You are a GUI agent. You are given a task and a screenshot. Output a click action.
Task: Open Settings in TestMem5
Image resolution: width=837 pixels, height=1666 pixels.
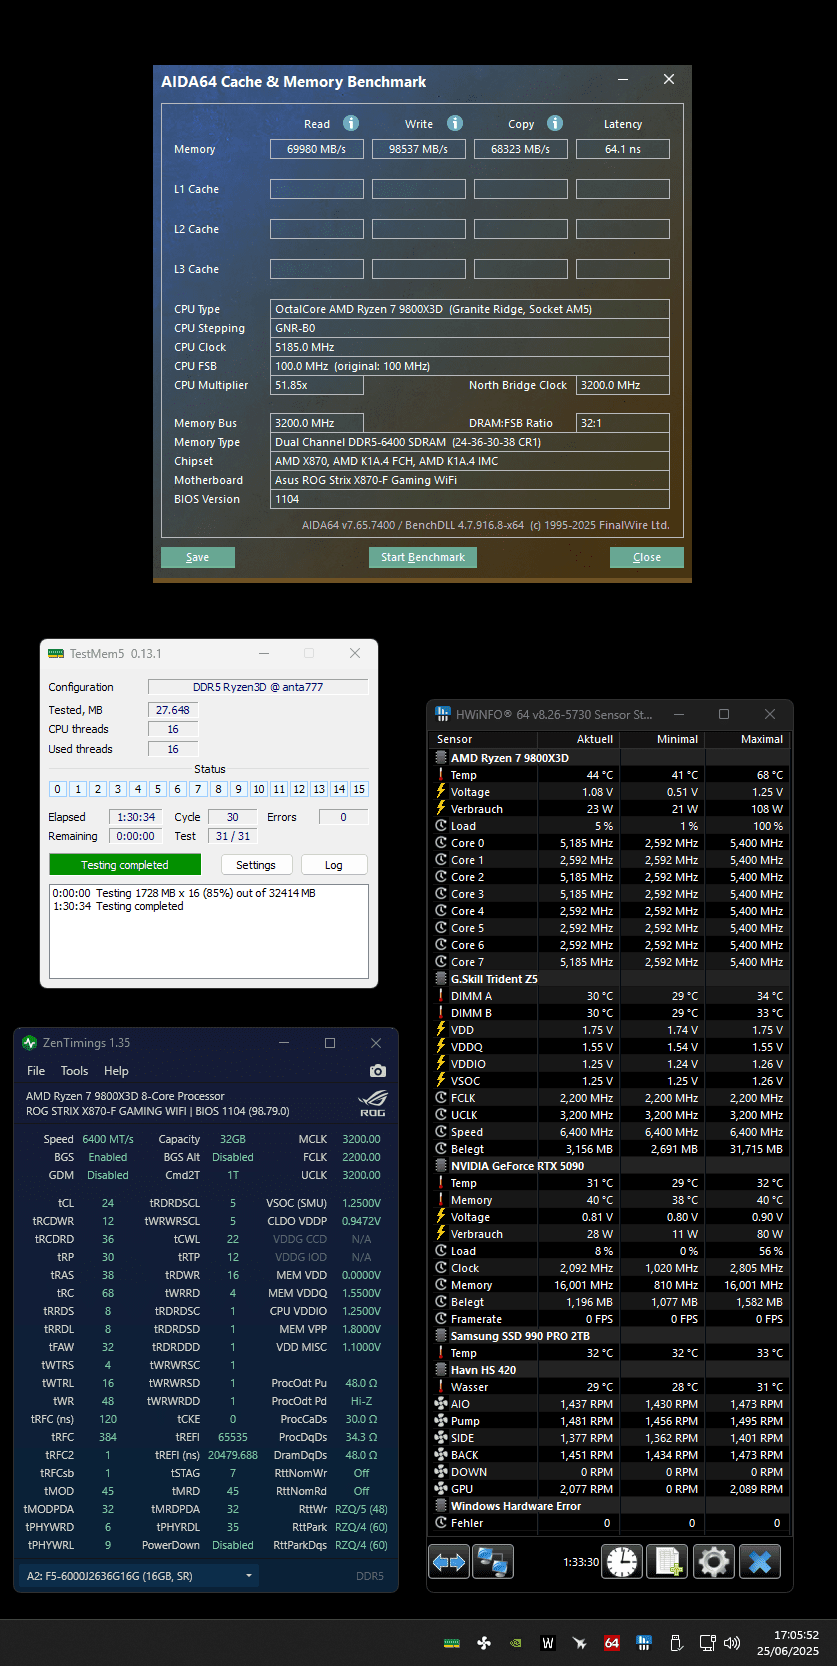coord(256,865)
